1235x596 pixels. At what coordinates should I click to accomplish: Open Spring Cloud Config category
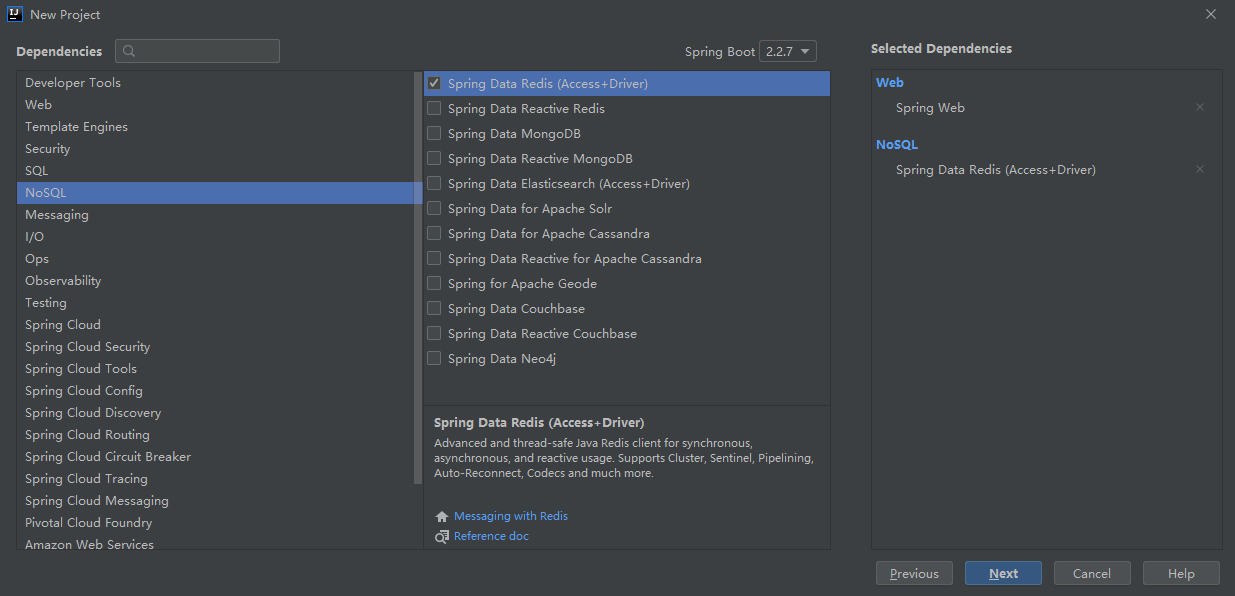215,390
